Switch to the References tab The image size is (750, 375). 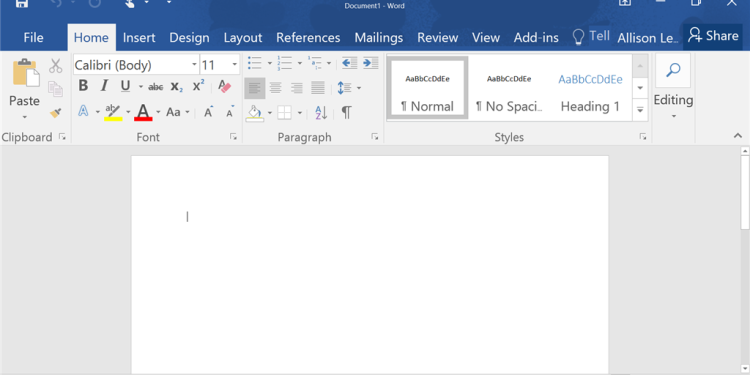308,38
